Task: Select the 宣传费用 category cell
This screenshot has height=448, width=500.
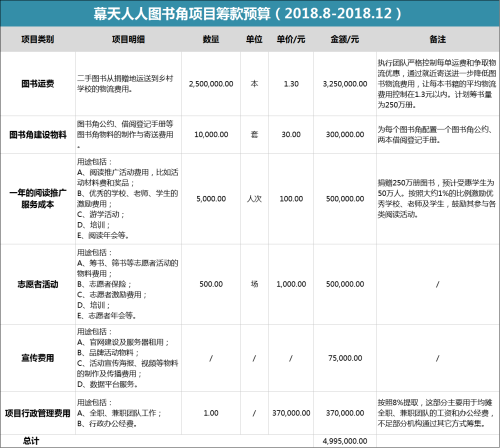Action: click(38, 358)
